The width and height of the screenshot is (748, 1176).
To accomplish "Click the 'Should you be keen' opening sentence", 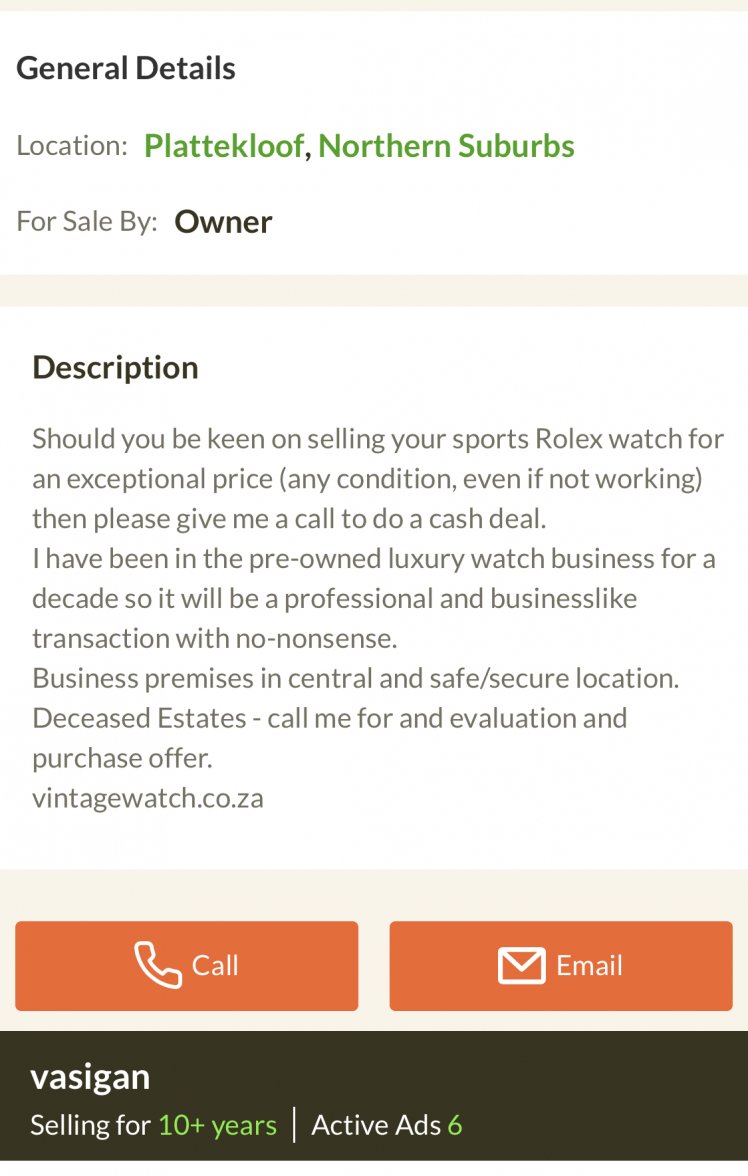I will [378, 439].
